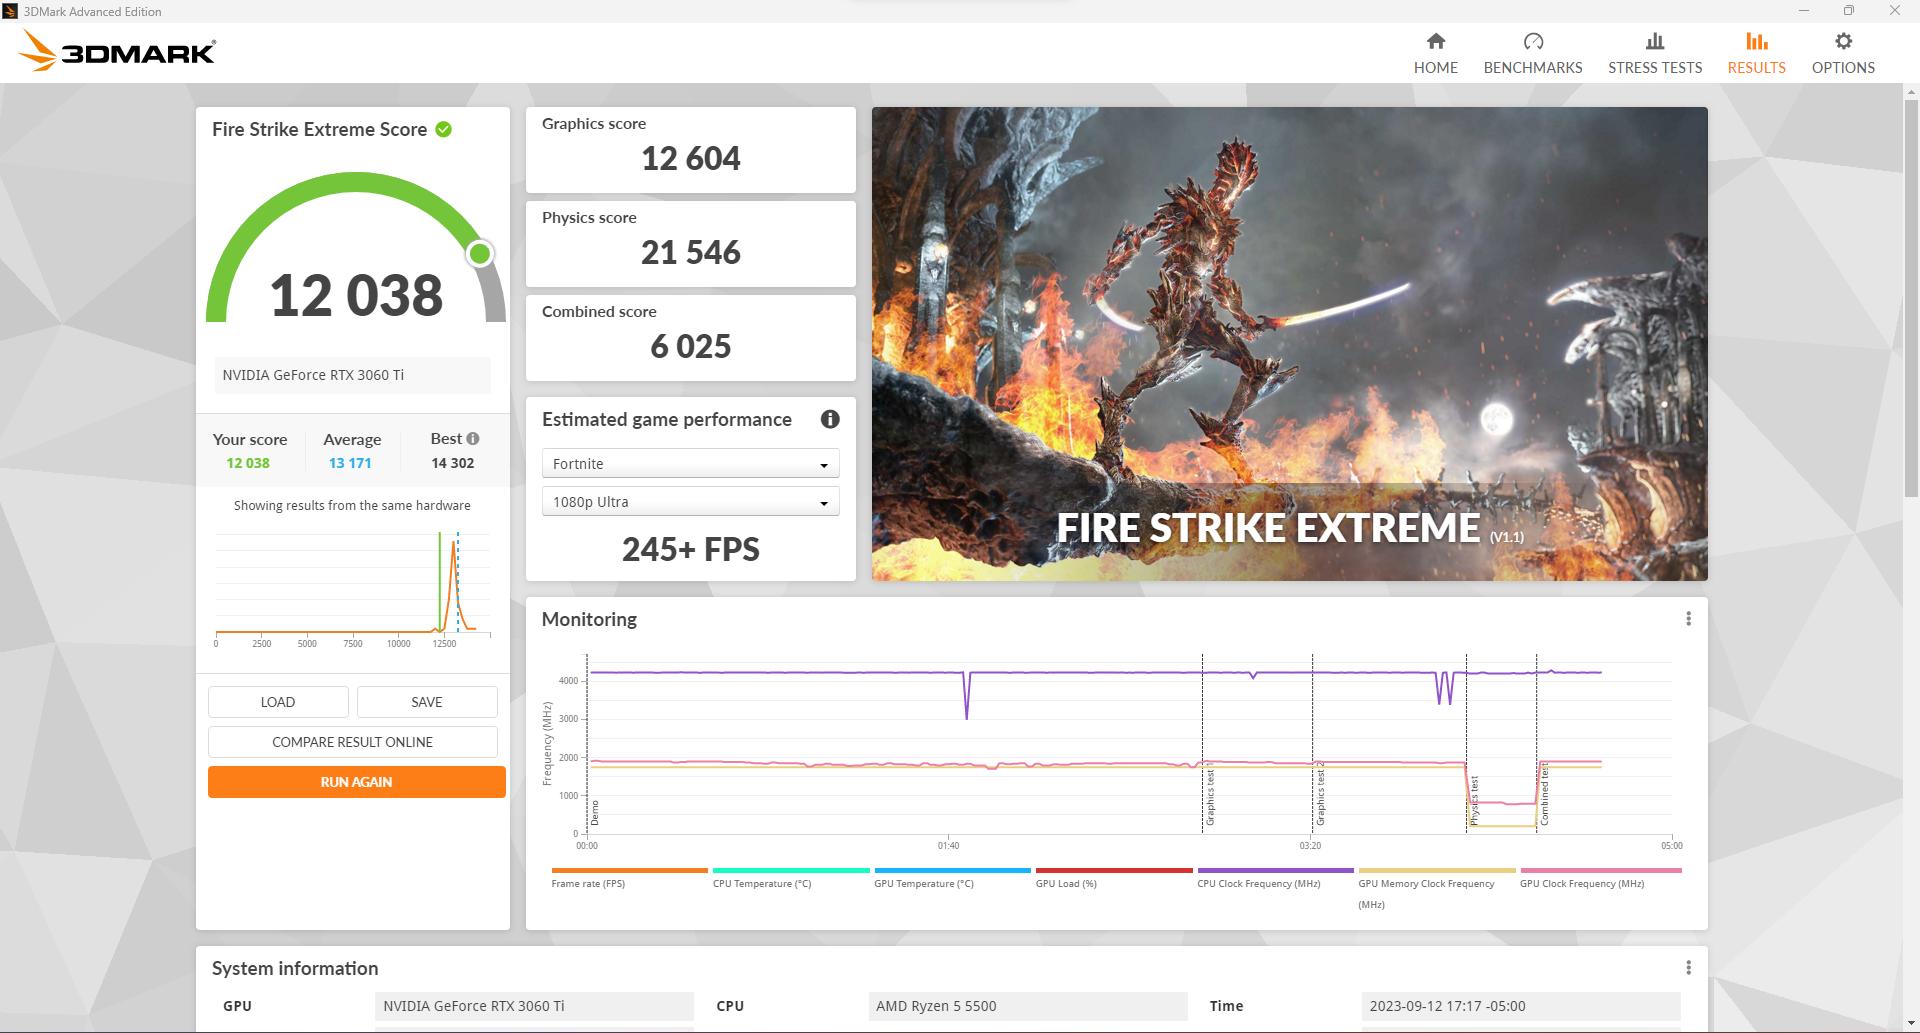
Task: Click the GPU Clock Frequency legend color bar
Action: point(1599,871)
